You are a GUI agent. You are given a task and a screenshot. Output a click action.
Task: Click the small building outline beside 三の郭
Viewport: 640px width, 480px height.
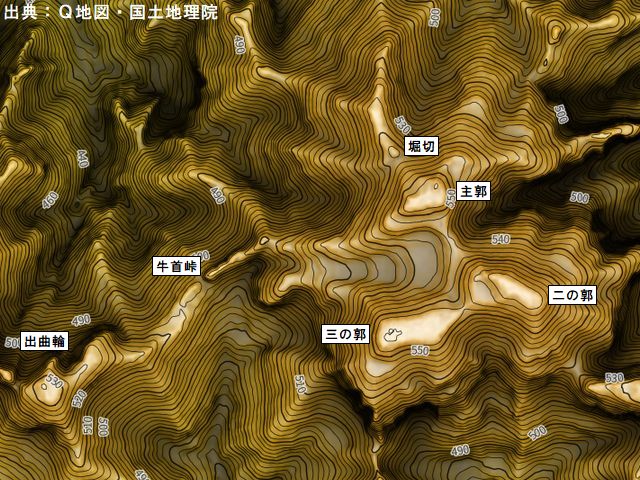pyautogui.click(x=392, y=335)
